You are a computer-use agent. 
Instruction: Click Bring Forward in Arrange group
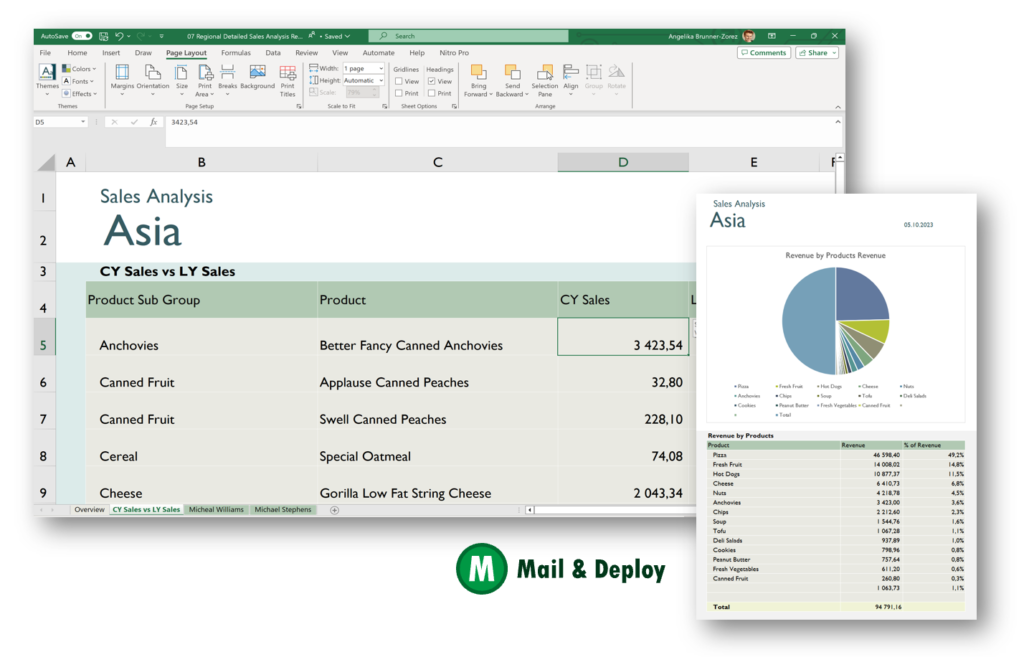click(x=478, y=80)
